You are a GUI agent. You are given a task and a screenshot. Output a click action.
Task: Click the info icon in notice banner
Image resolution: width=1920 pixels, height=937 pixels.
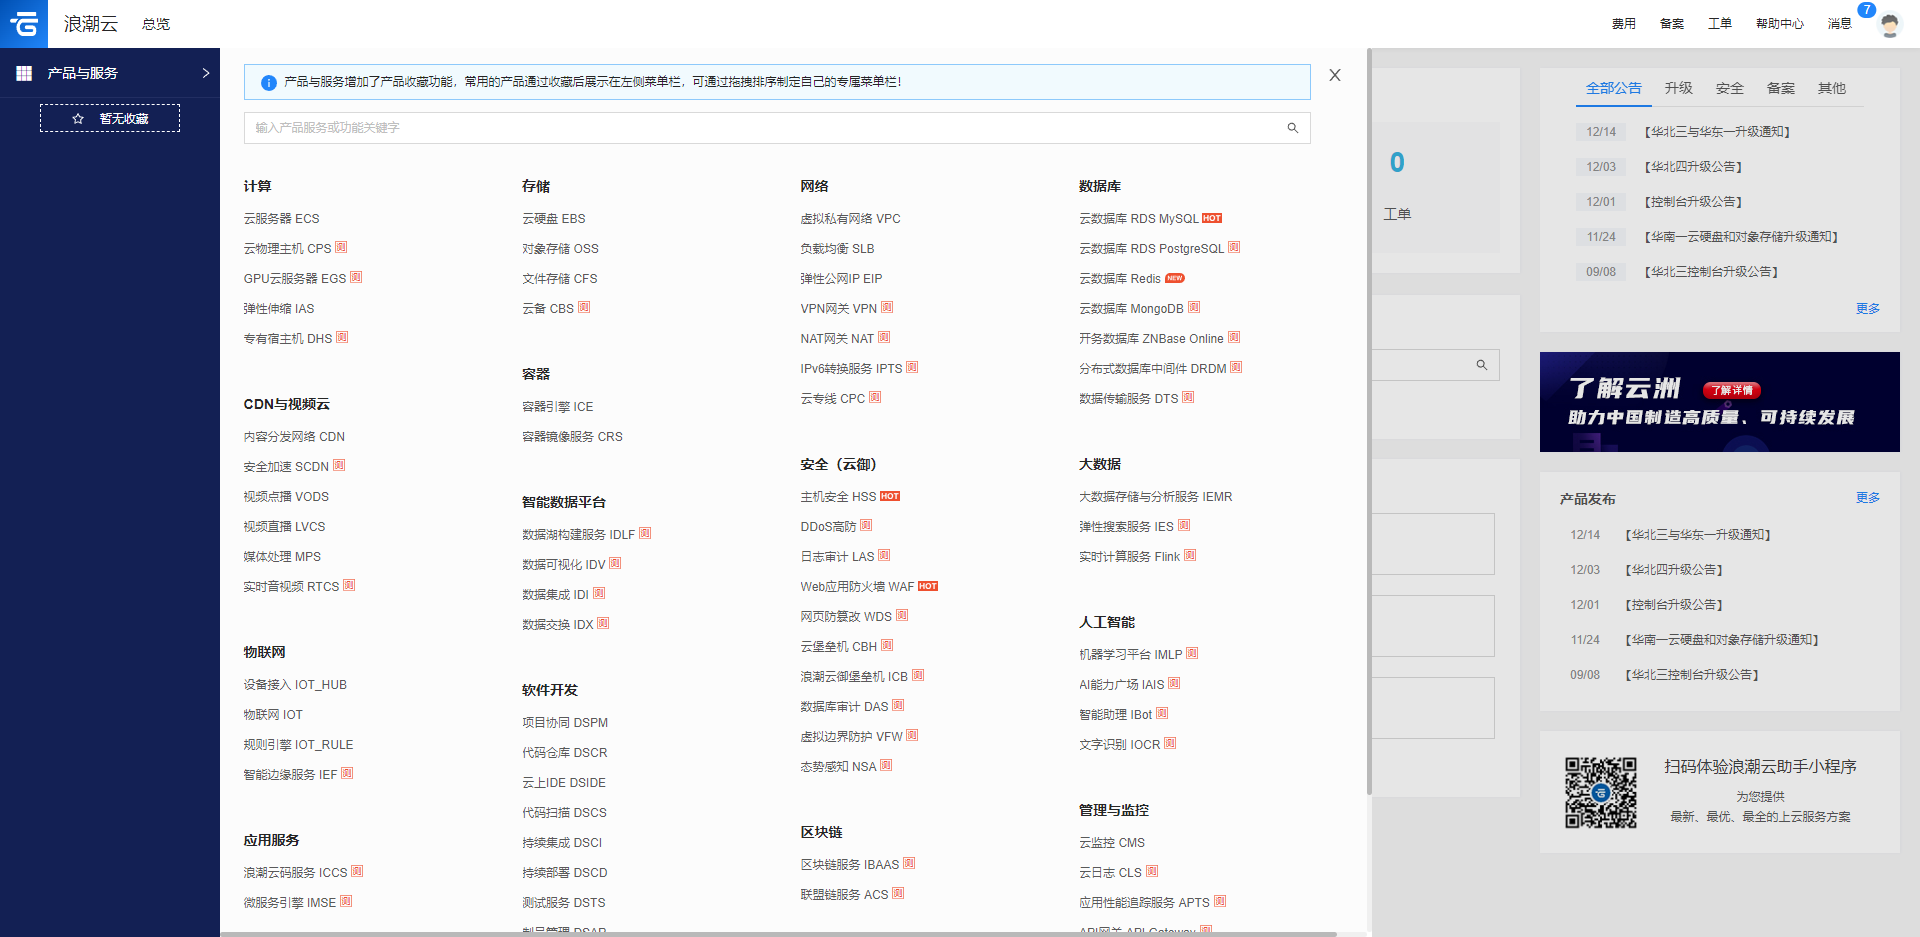pos(268,82)
